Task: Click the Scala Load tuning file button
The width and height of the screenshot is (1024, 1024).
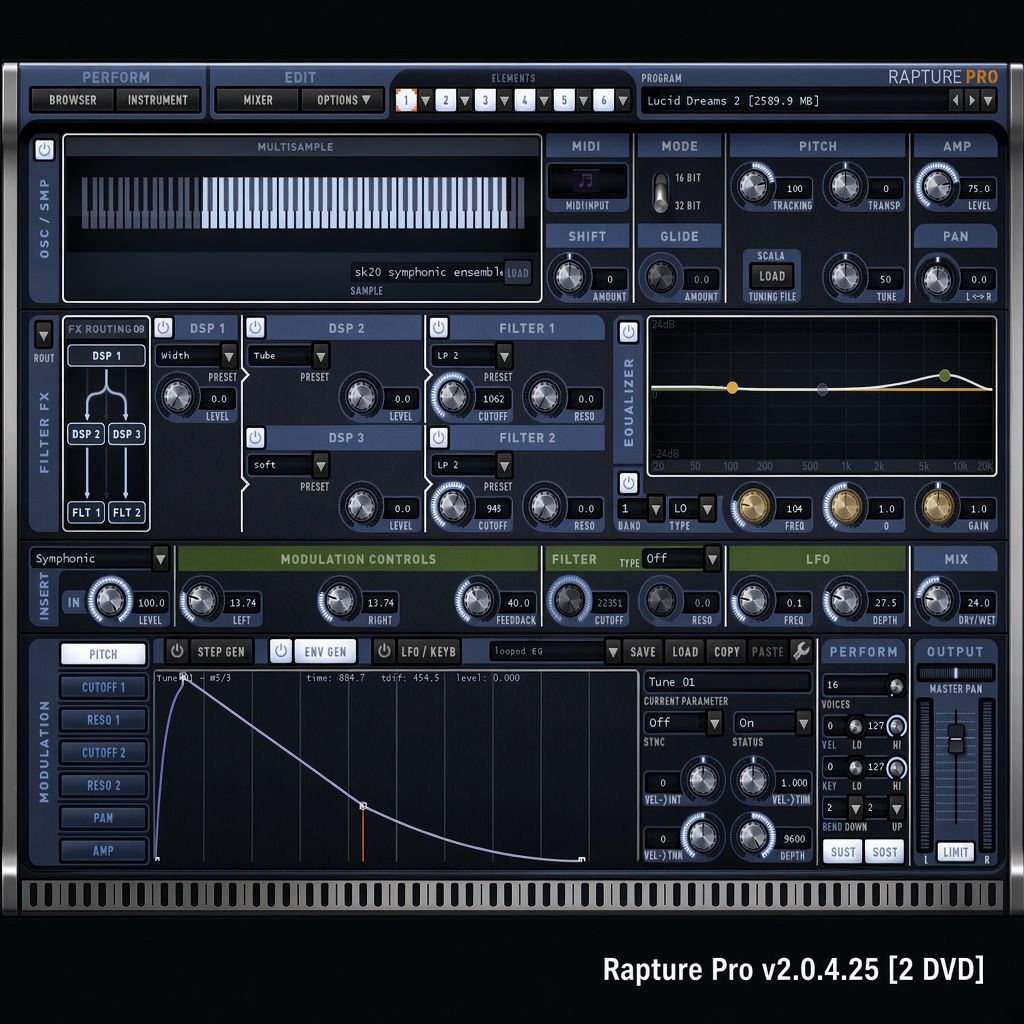Action: point(771,276)
